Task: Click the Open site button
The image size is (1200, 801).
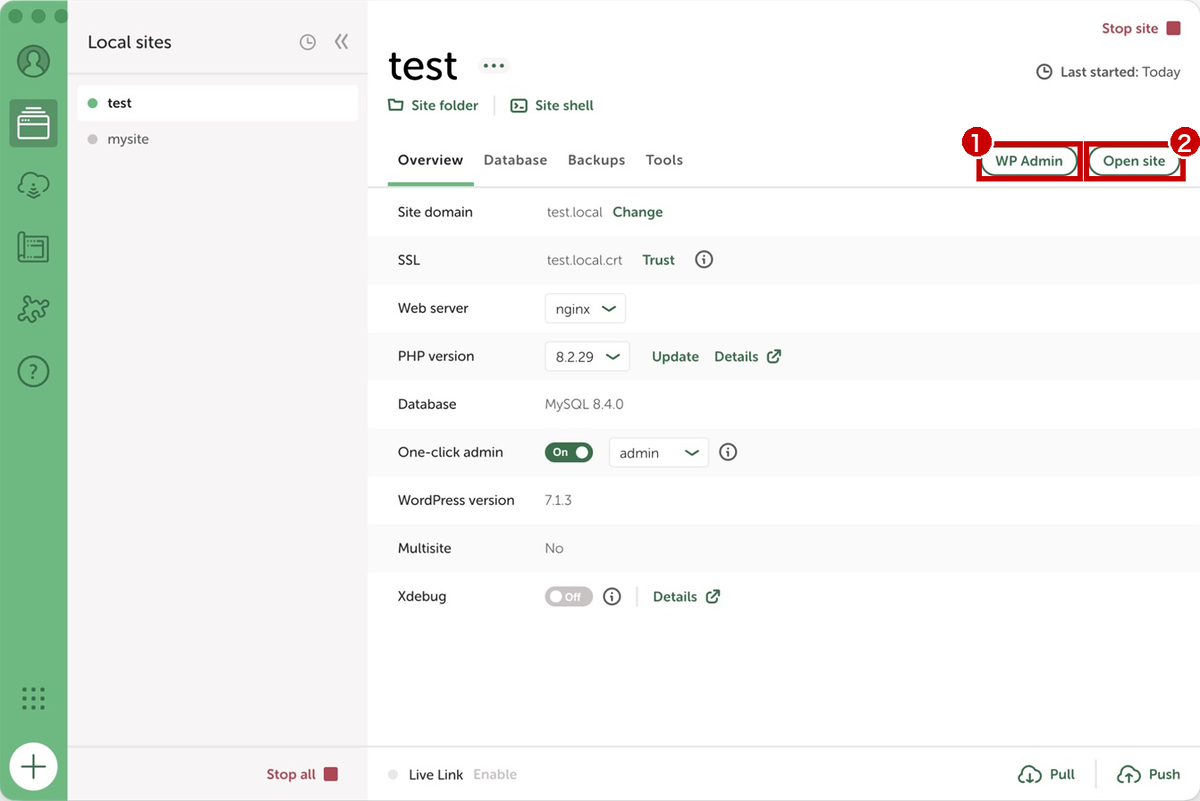Action: 1134,161
